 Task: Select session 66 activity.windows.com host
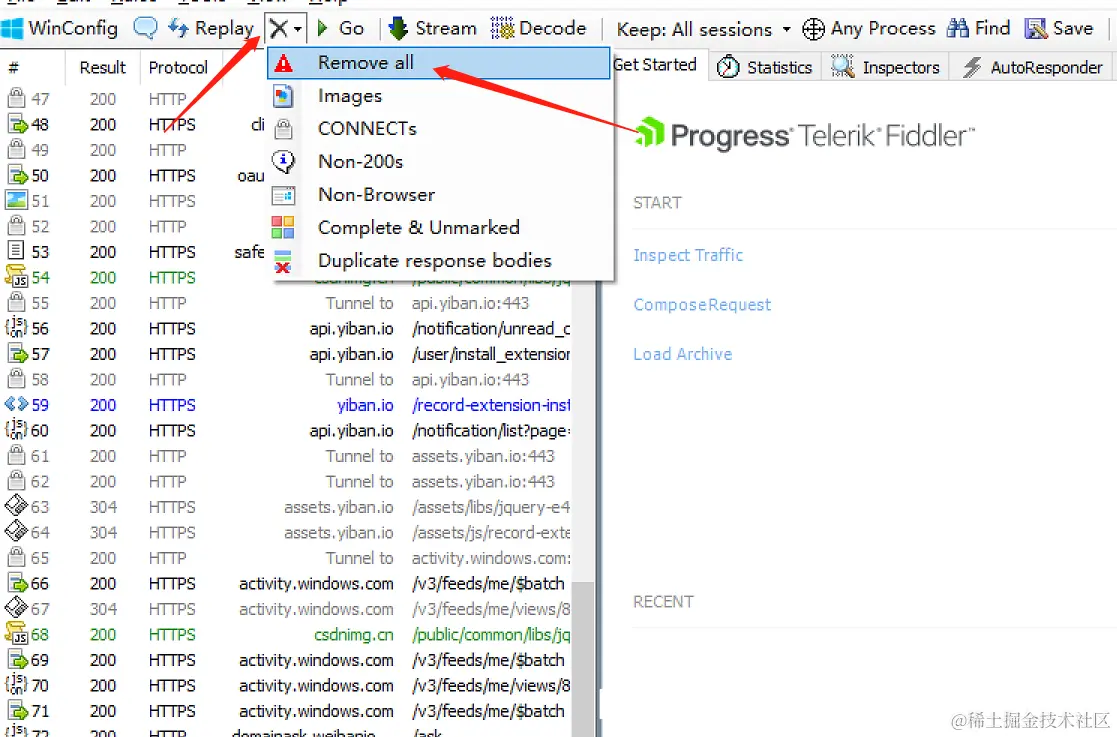(316, 584)
